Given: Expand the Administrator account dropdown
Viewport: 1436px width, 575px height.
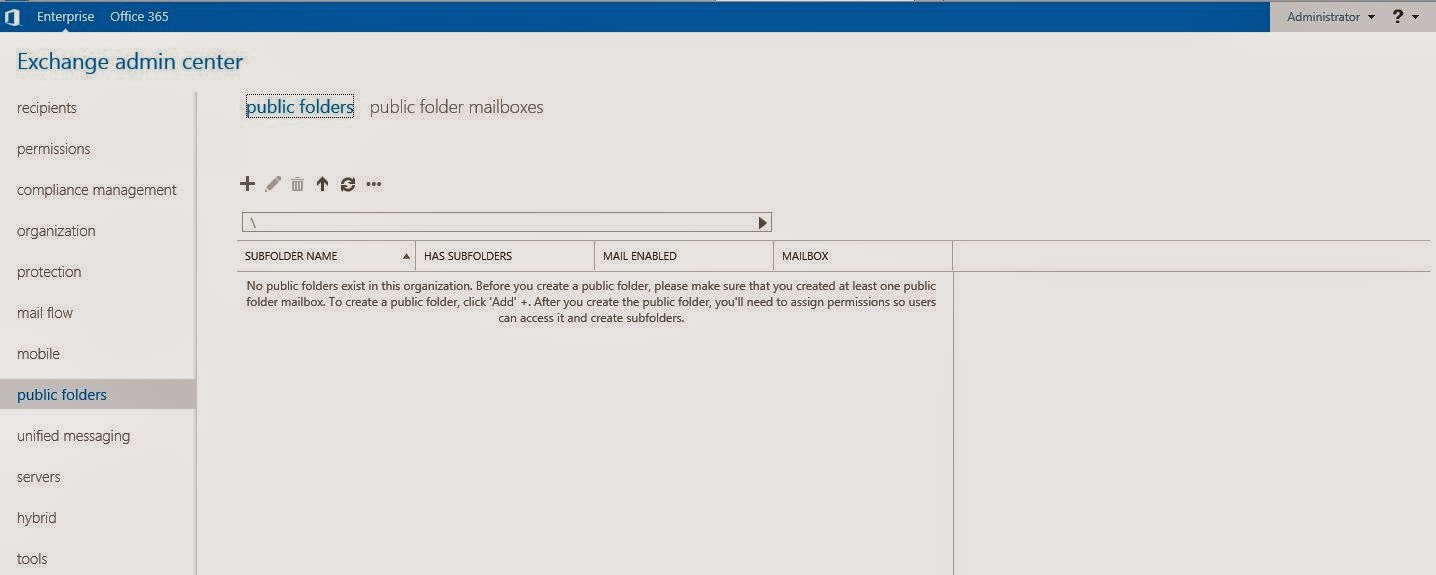Looking at the screenshot, I should tap(1330, 17).
